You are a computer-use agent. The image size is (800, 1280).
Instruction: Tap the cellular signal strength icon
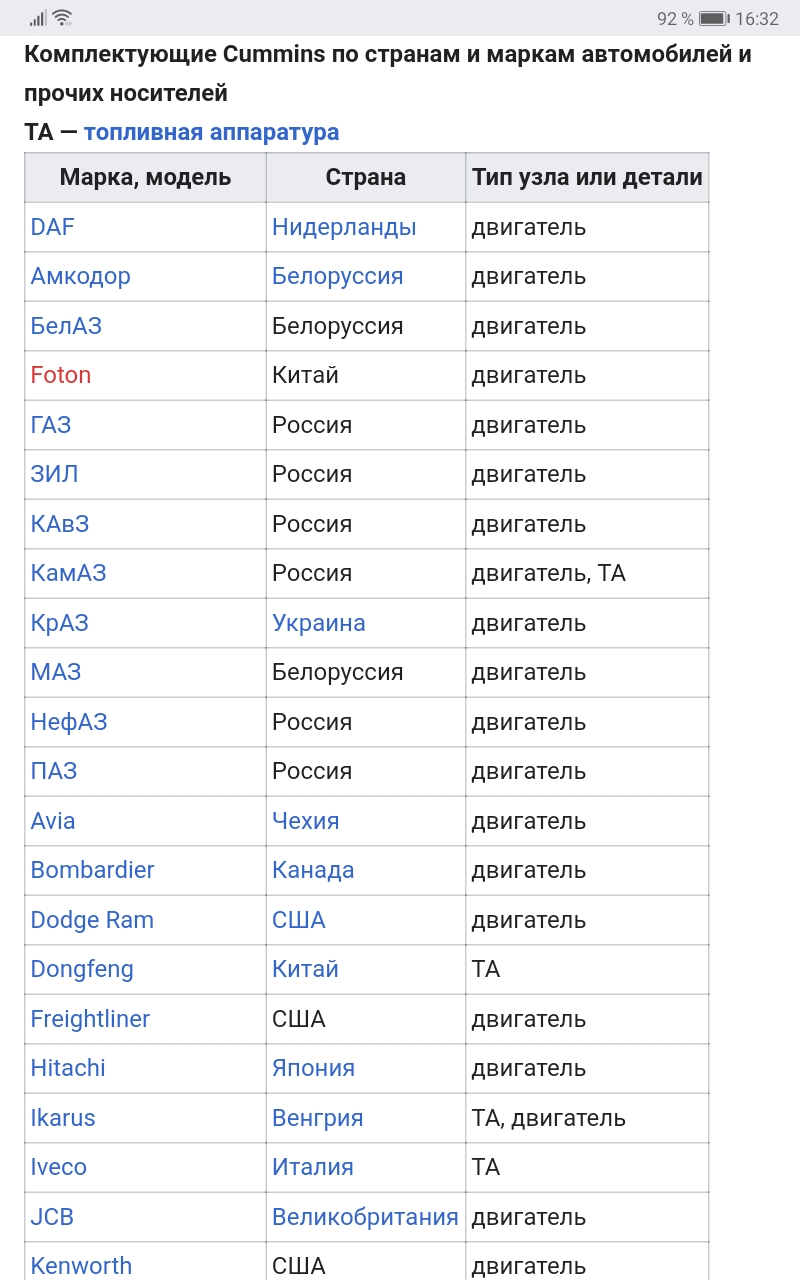pyautogui.click(x=38, y=18)
